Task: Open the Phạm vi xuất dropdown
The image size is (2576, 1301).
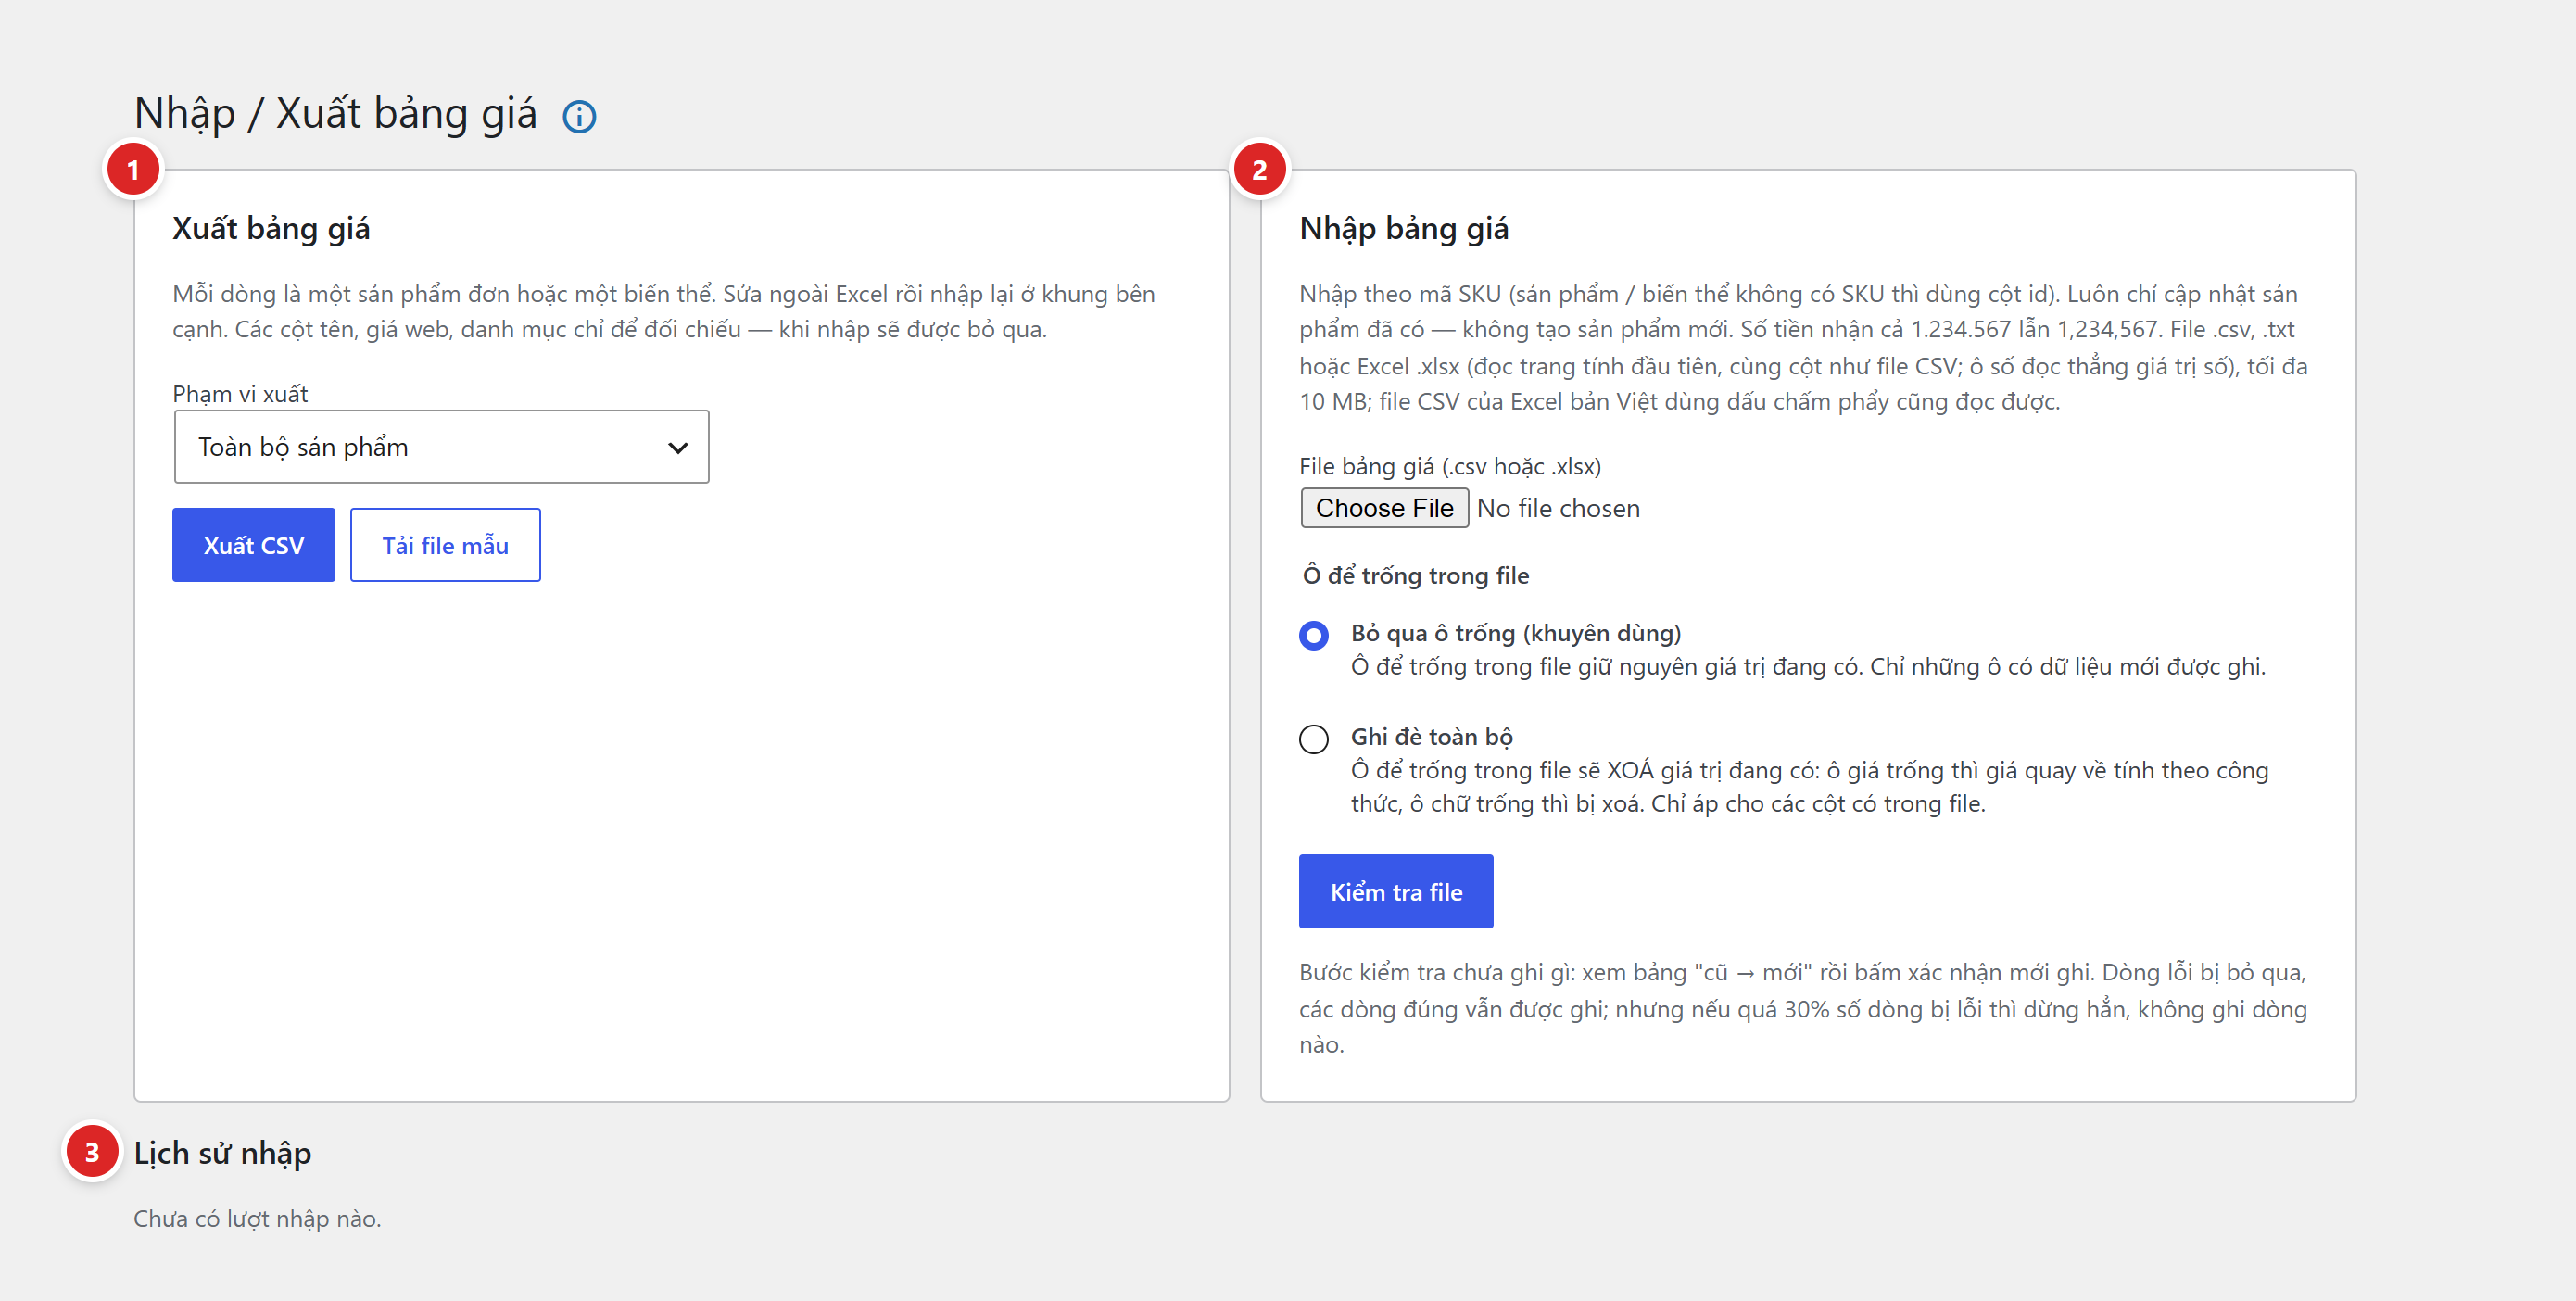Action: 441,447
